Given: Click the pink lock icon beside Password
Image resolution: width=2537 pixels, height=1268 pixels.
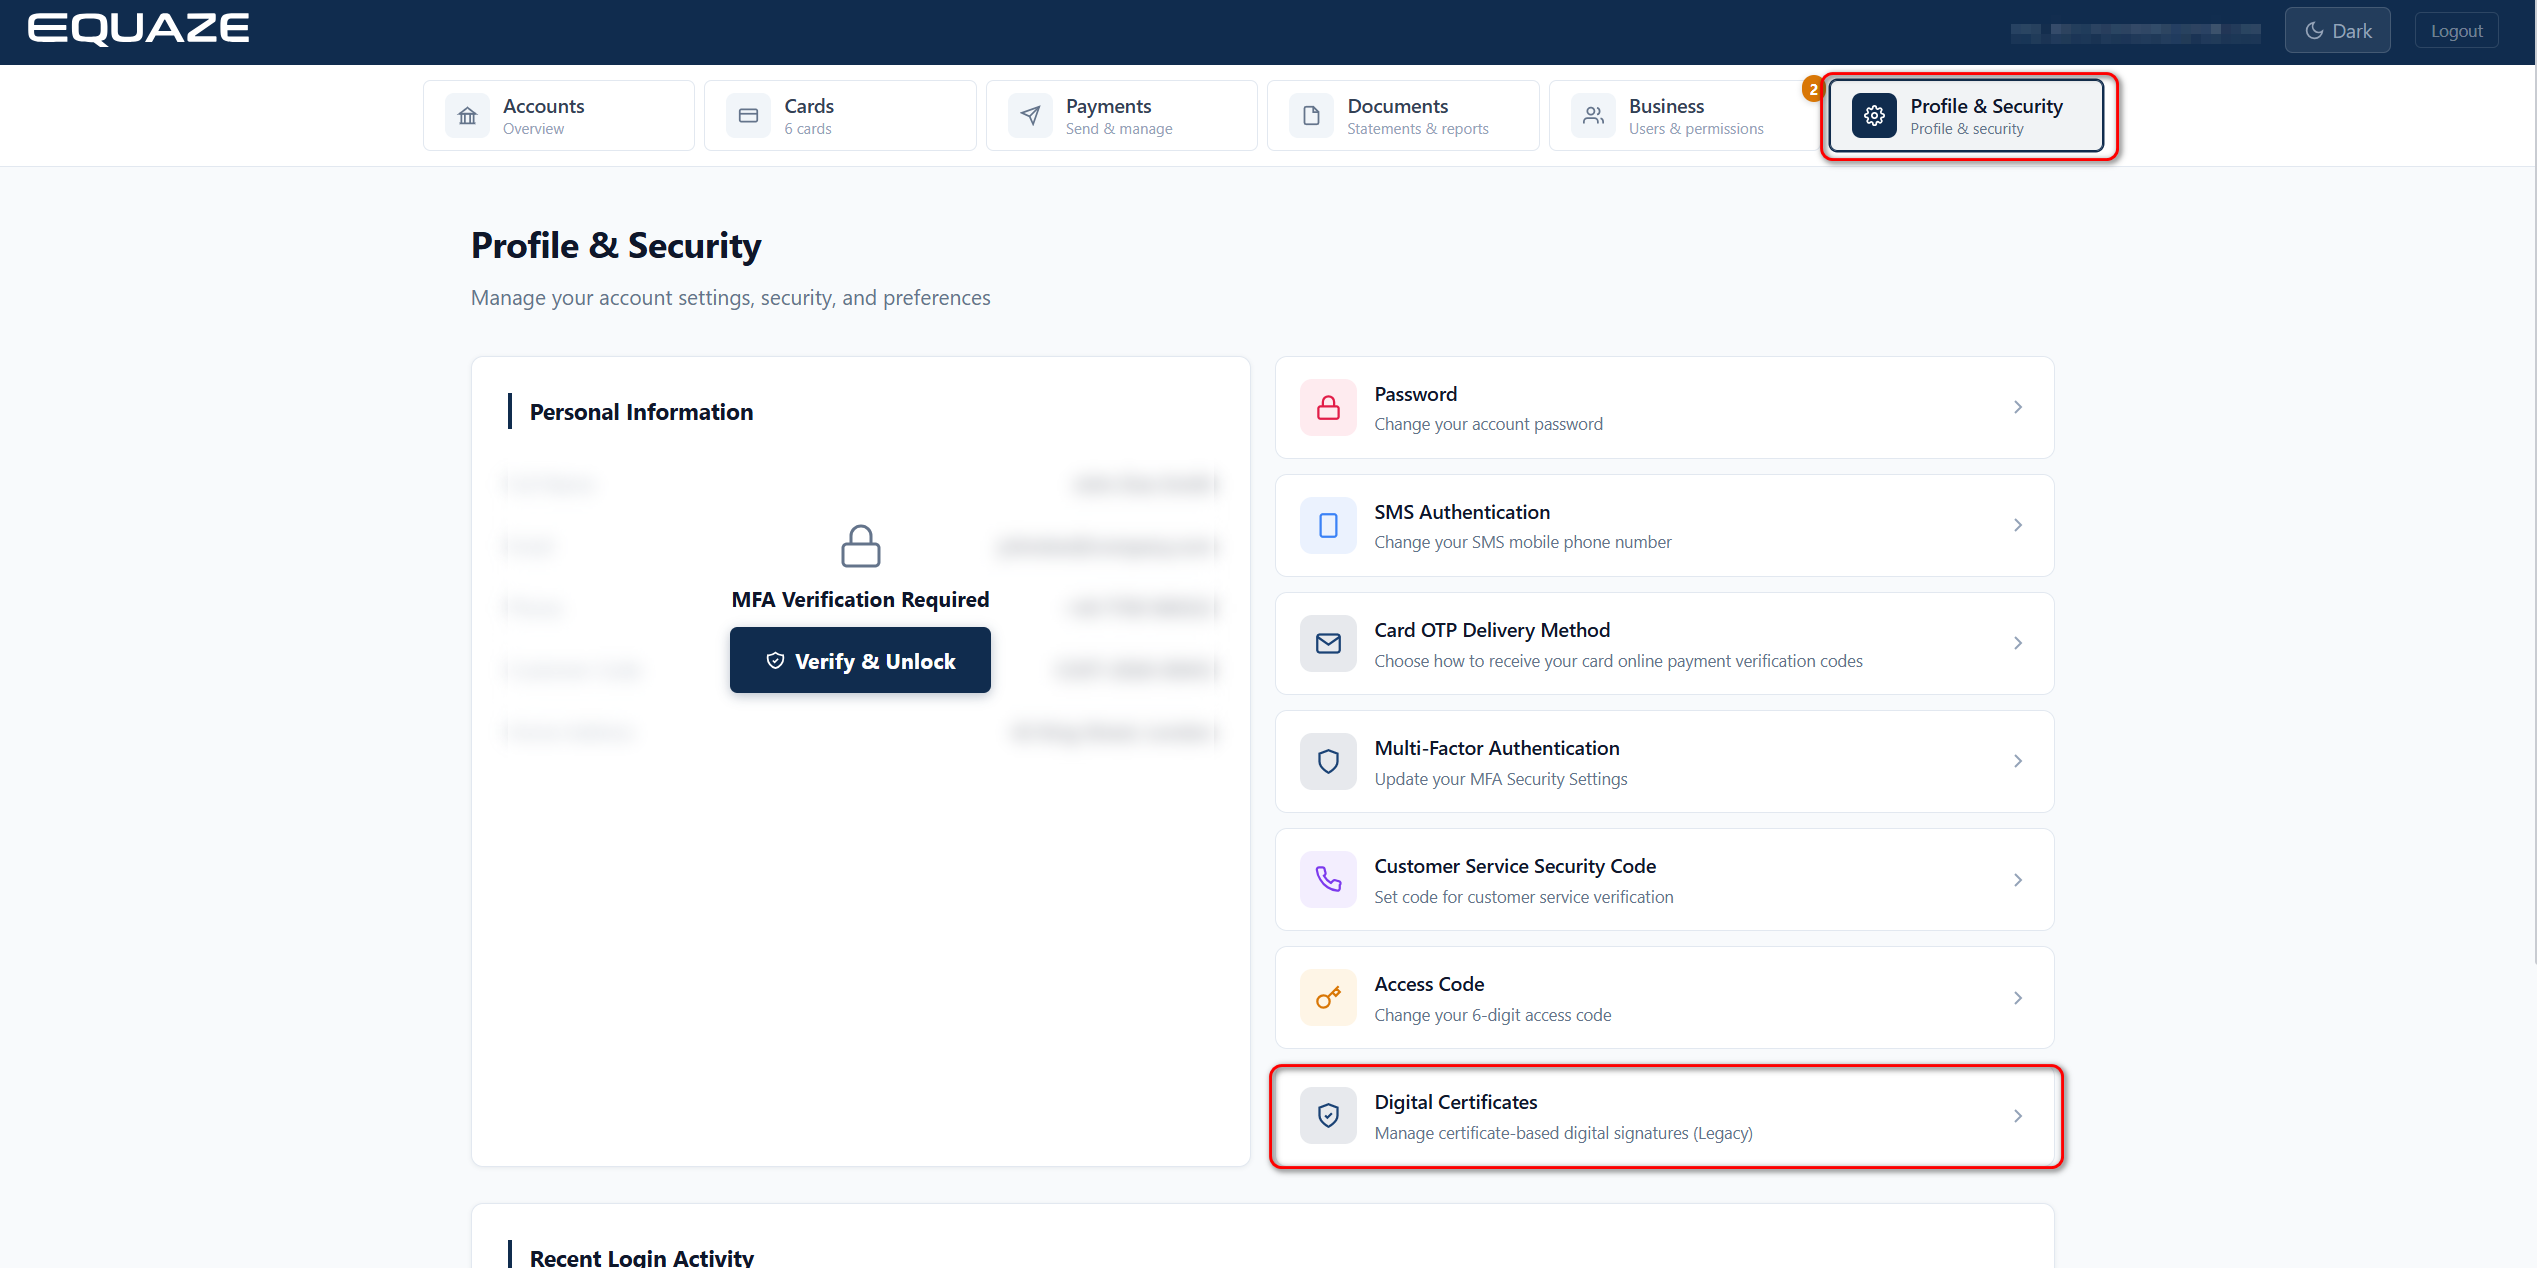Looking at the screenshot, I should [x=1328, y=407].
